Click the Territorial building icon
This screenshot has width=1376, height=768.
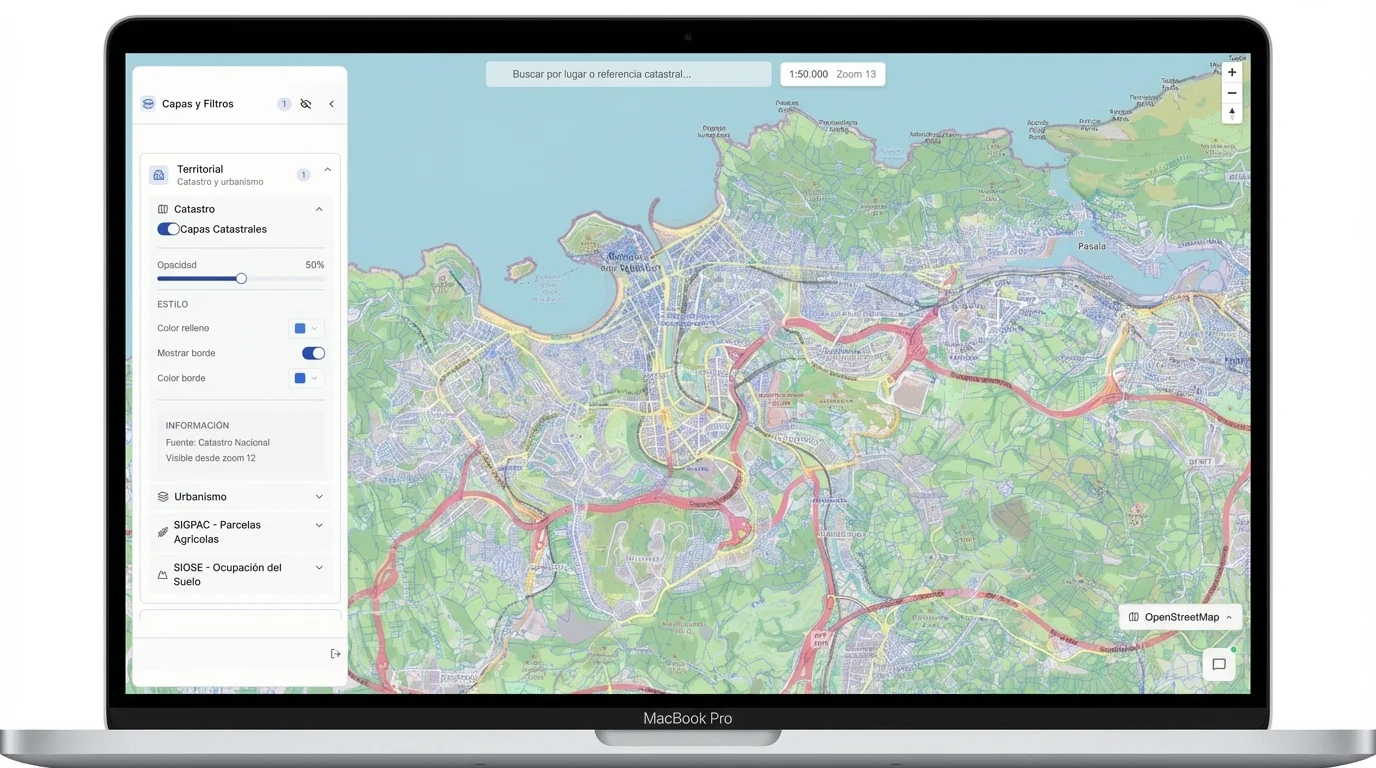point(159,175)
